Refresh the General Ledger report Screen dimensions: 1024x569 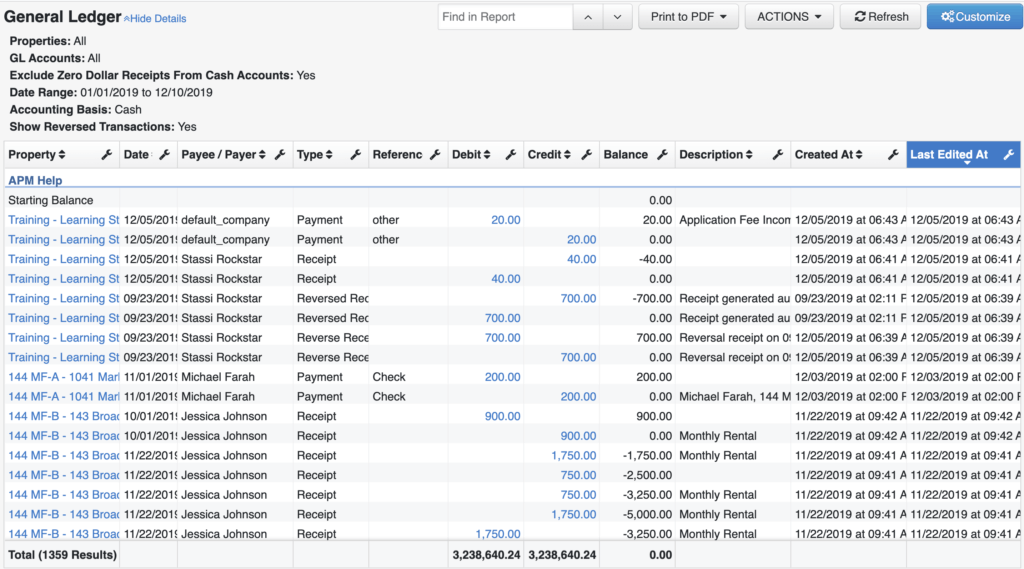point(880,17)
